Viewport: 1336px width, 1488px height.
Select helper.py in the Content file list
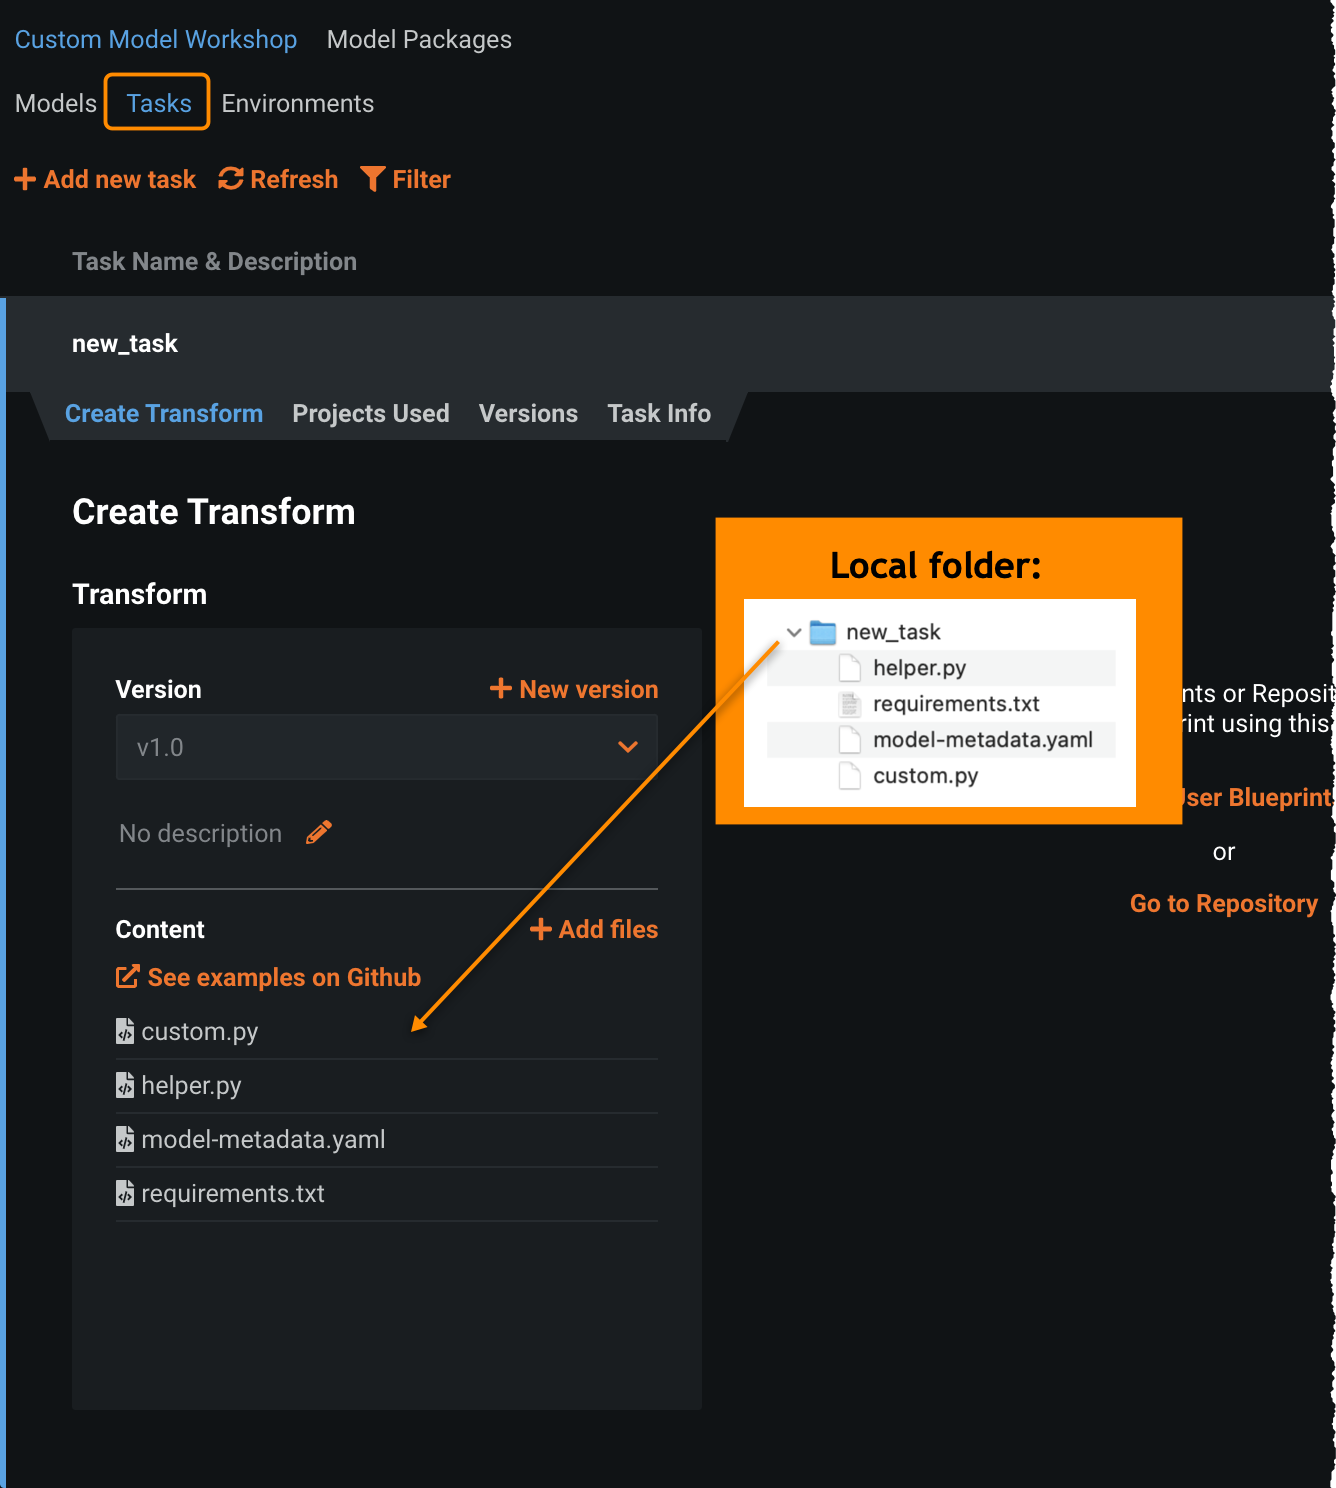tap(191, 1085)
